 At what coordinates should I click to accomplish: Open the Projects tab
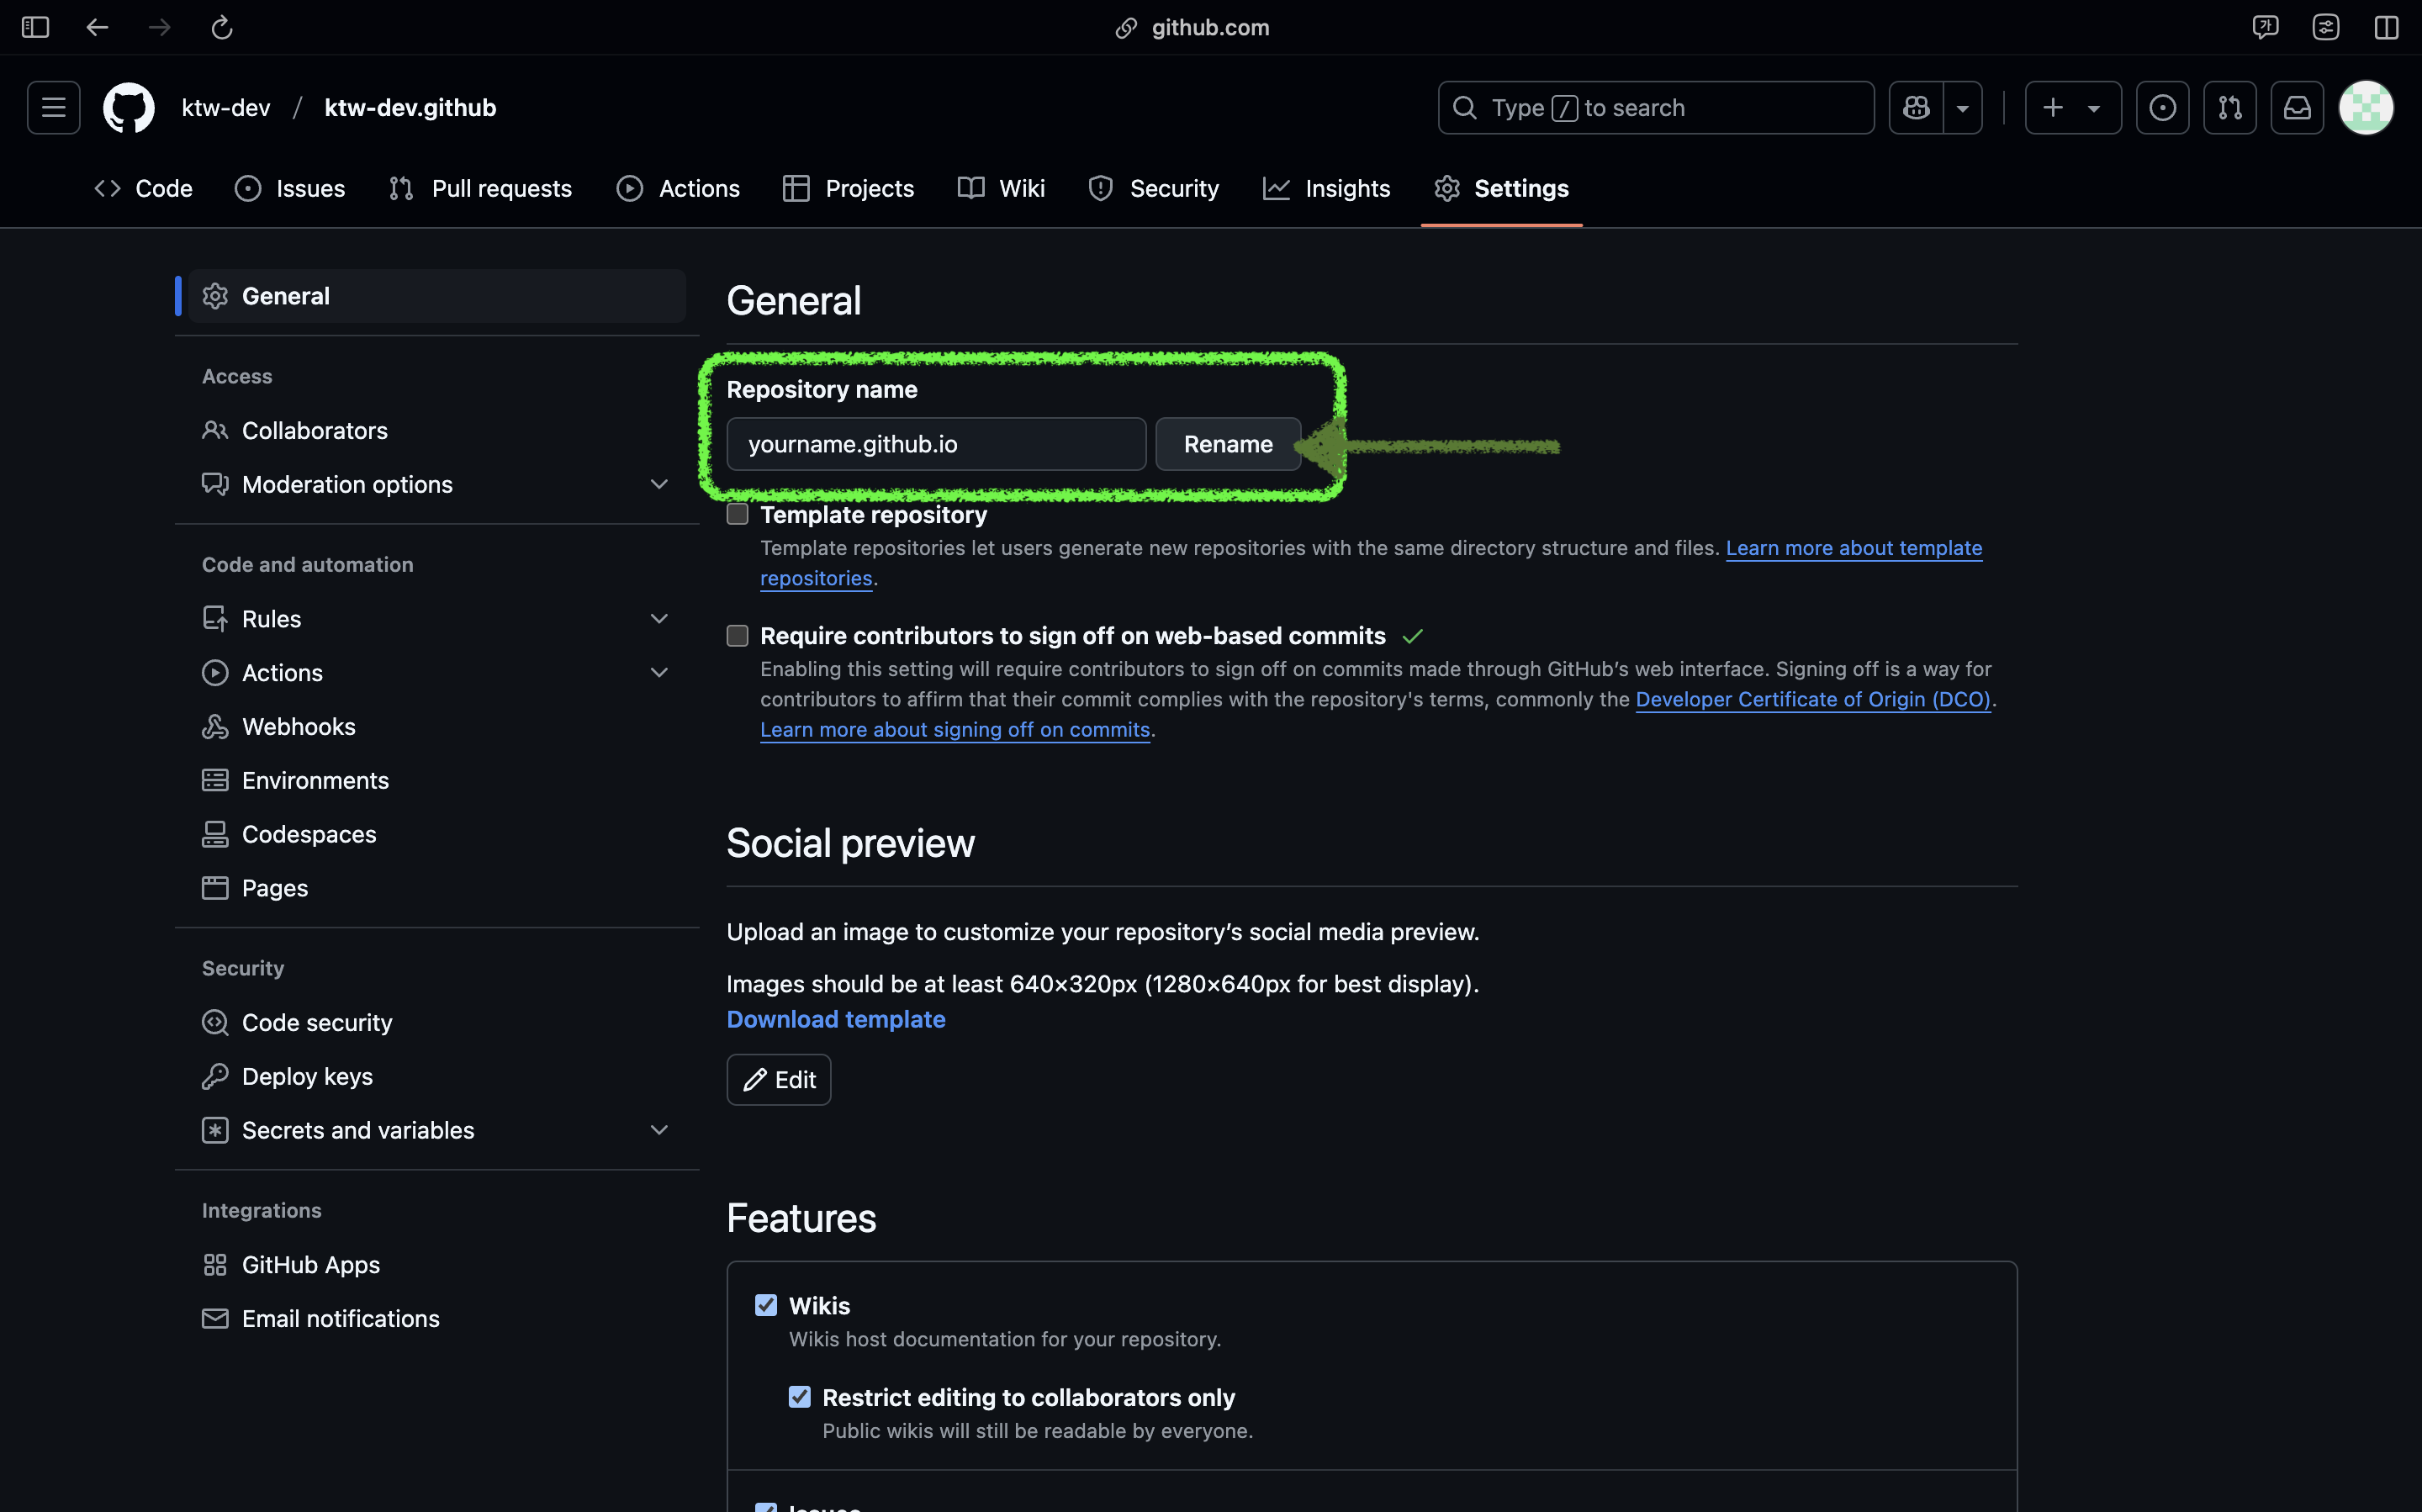pos(849,188)
